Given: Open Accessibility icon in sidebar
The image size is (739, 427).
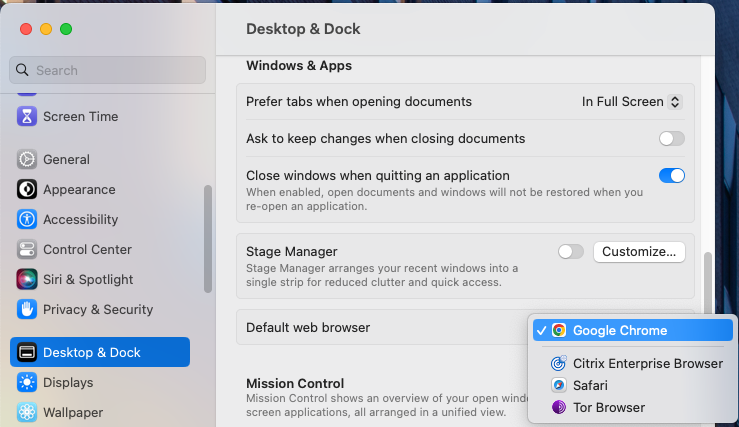Looking at the screenshot, I should point(27,219).
